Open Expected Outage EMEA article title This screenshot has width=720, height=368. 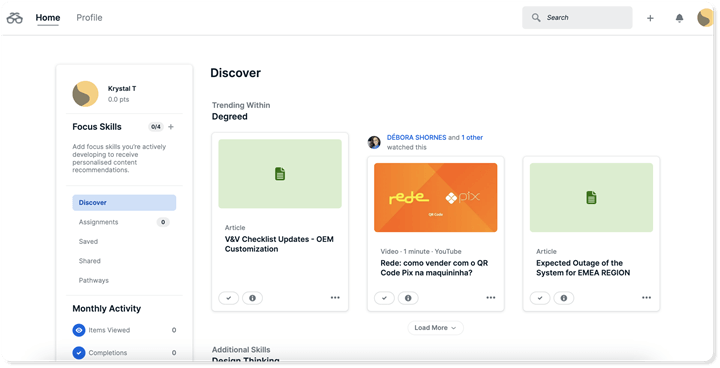[583, 268]
